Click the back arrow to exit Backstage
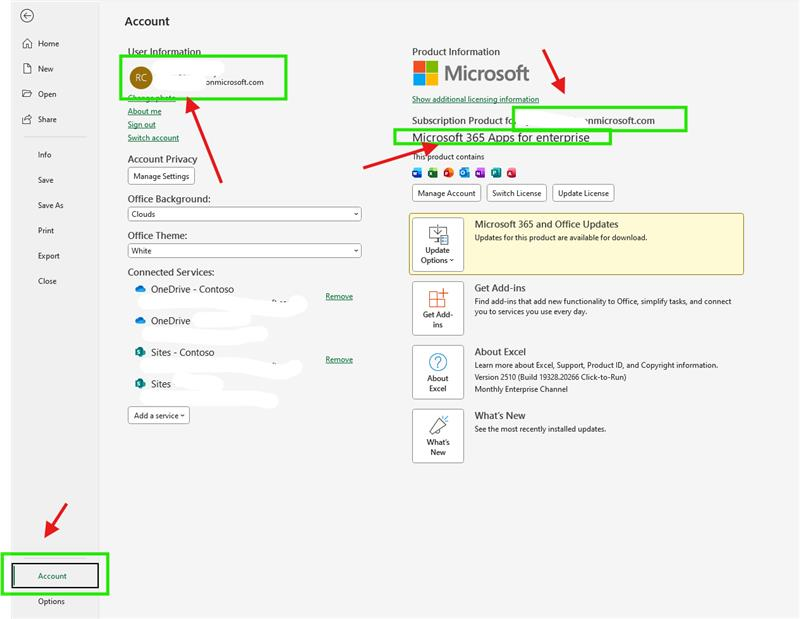Viewport: 800px width, 619px height. [x=27, y=16]
